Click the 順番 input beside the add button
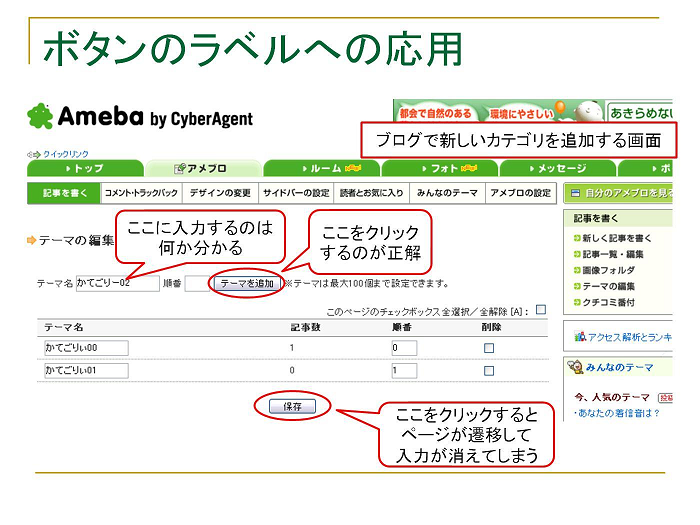Image resolution: width=700 pixels, height=525 pixels. [x=197, y=283]
